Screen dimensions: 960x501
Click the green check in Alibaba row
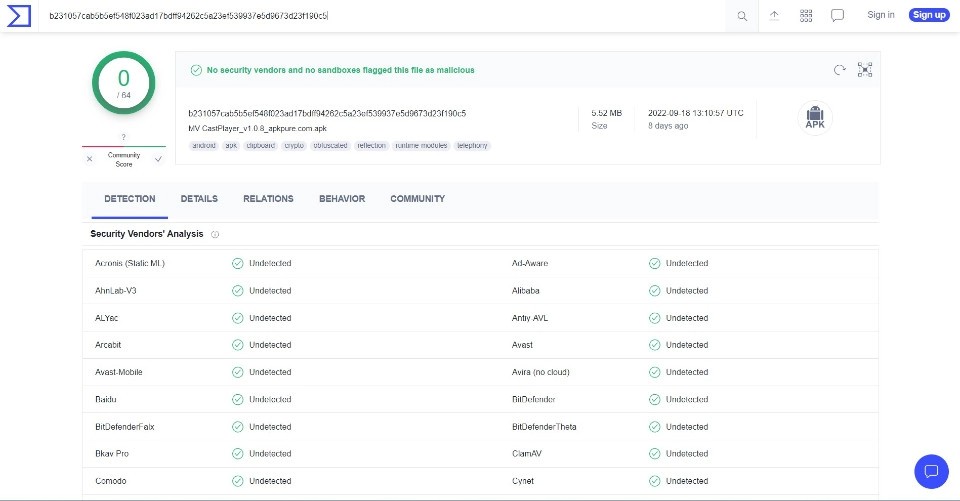[654, 291]
